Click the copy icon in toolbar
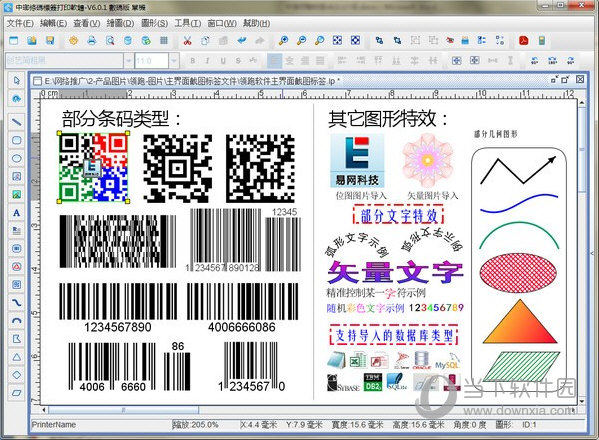The image size is (599, 440). (205, 40)
